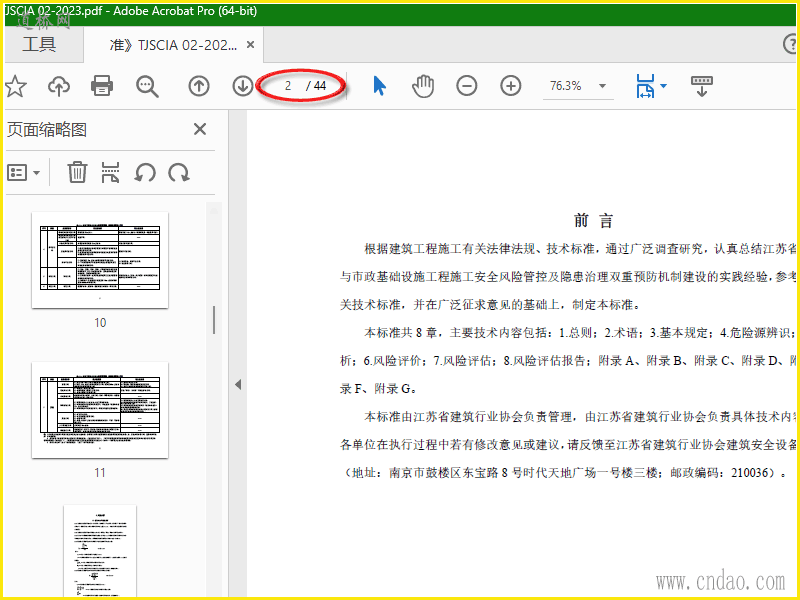Zoom out with the minus button
Image resolution: width=800 pixels, height=600 pixels.
tap(467, 86)
